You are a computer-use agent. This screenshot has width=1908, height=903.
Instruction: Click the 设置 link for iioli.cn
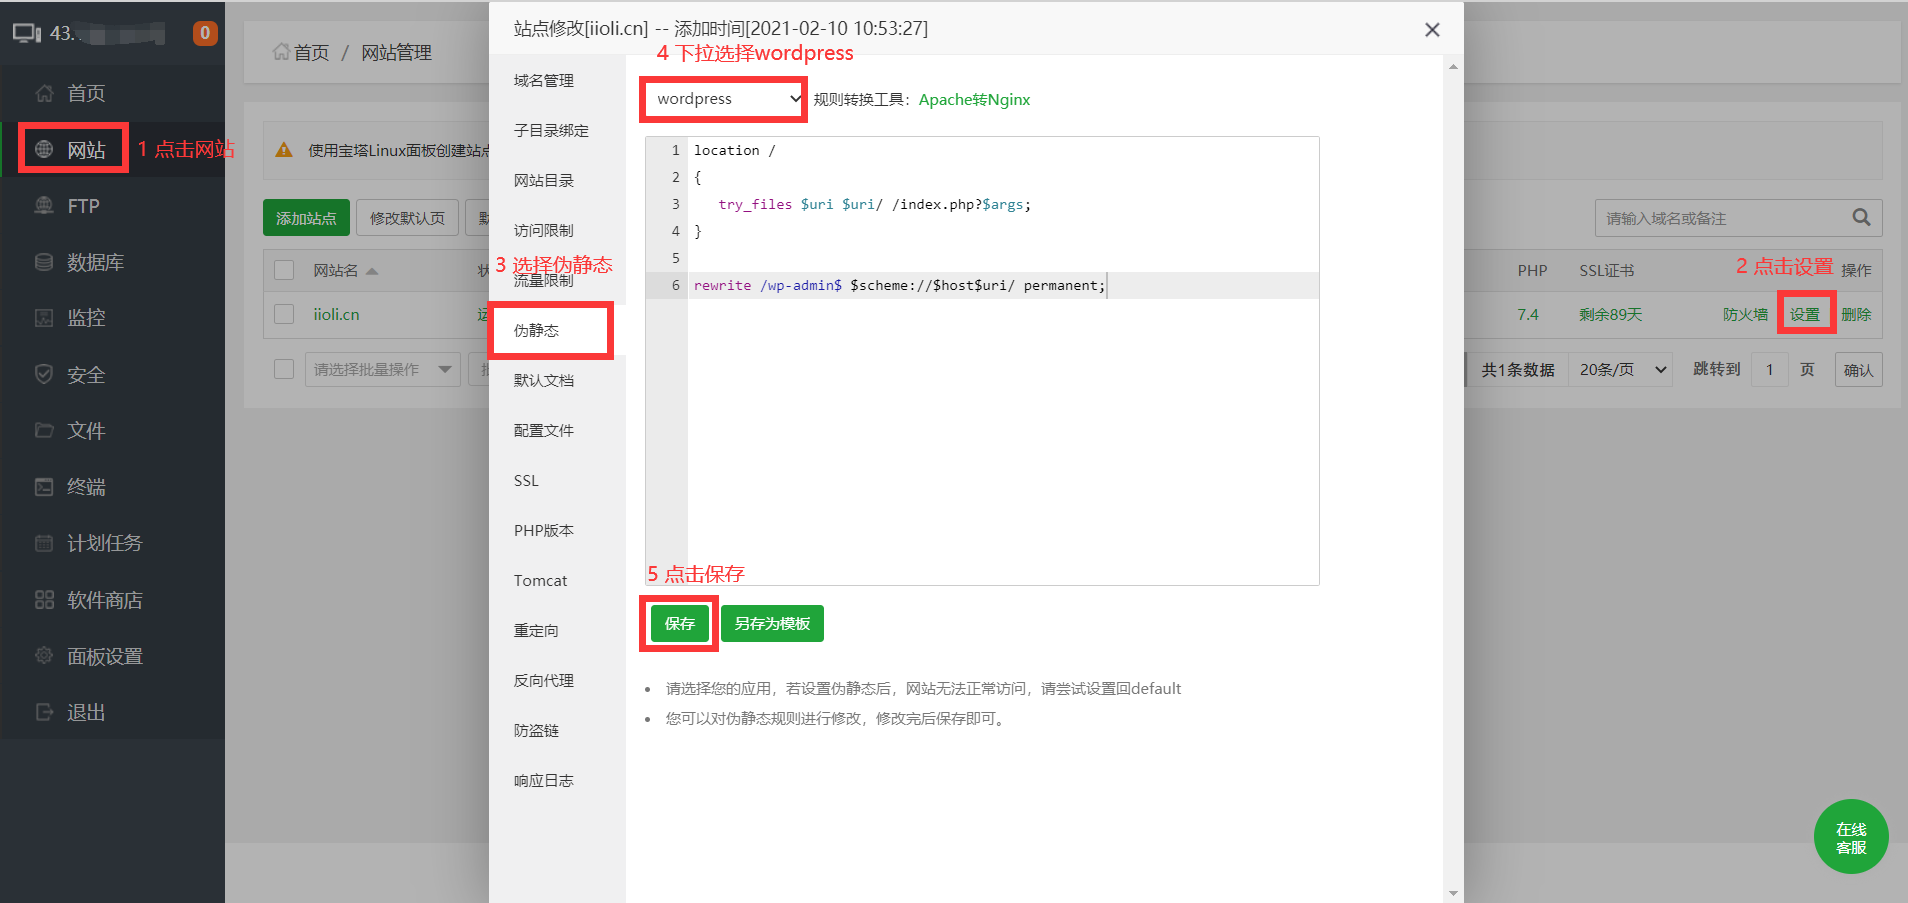[1805, 314]
